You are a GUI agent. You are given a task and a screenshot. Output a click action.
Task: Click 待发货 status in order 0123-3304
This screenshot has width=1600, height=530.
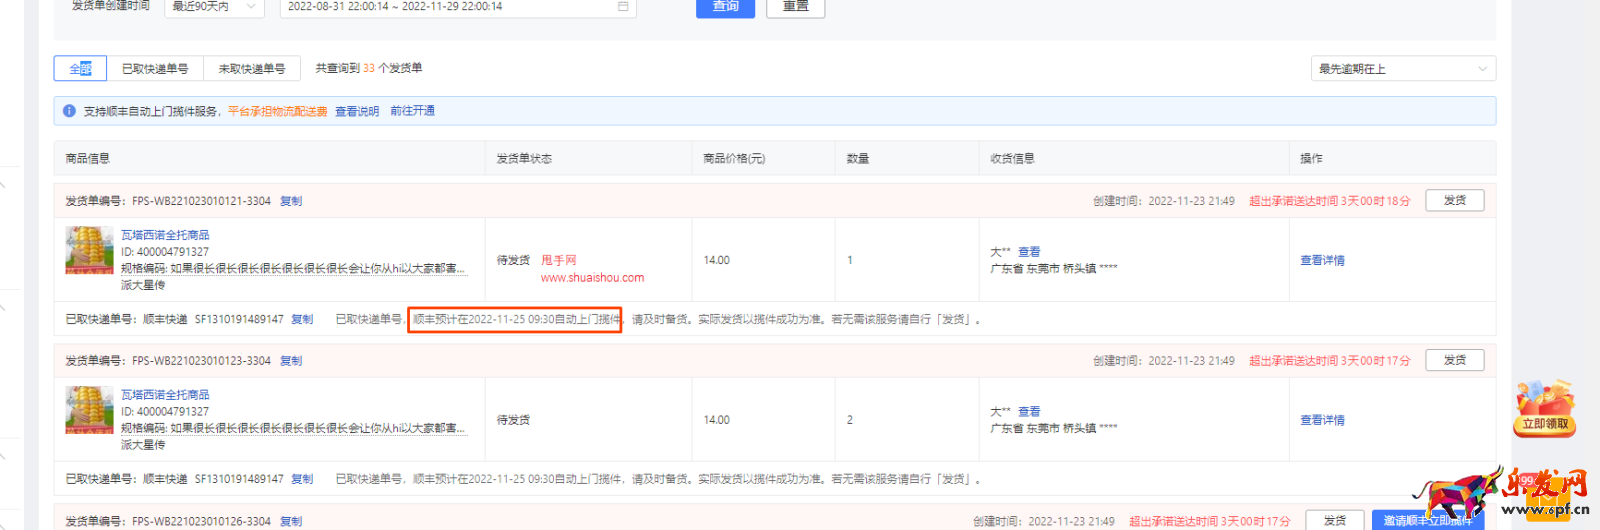[x=513, y=420]
